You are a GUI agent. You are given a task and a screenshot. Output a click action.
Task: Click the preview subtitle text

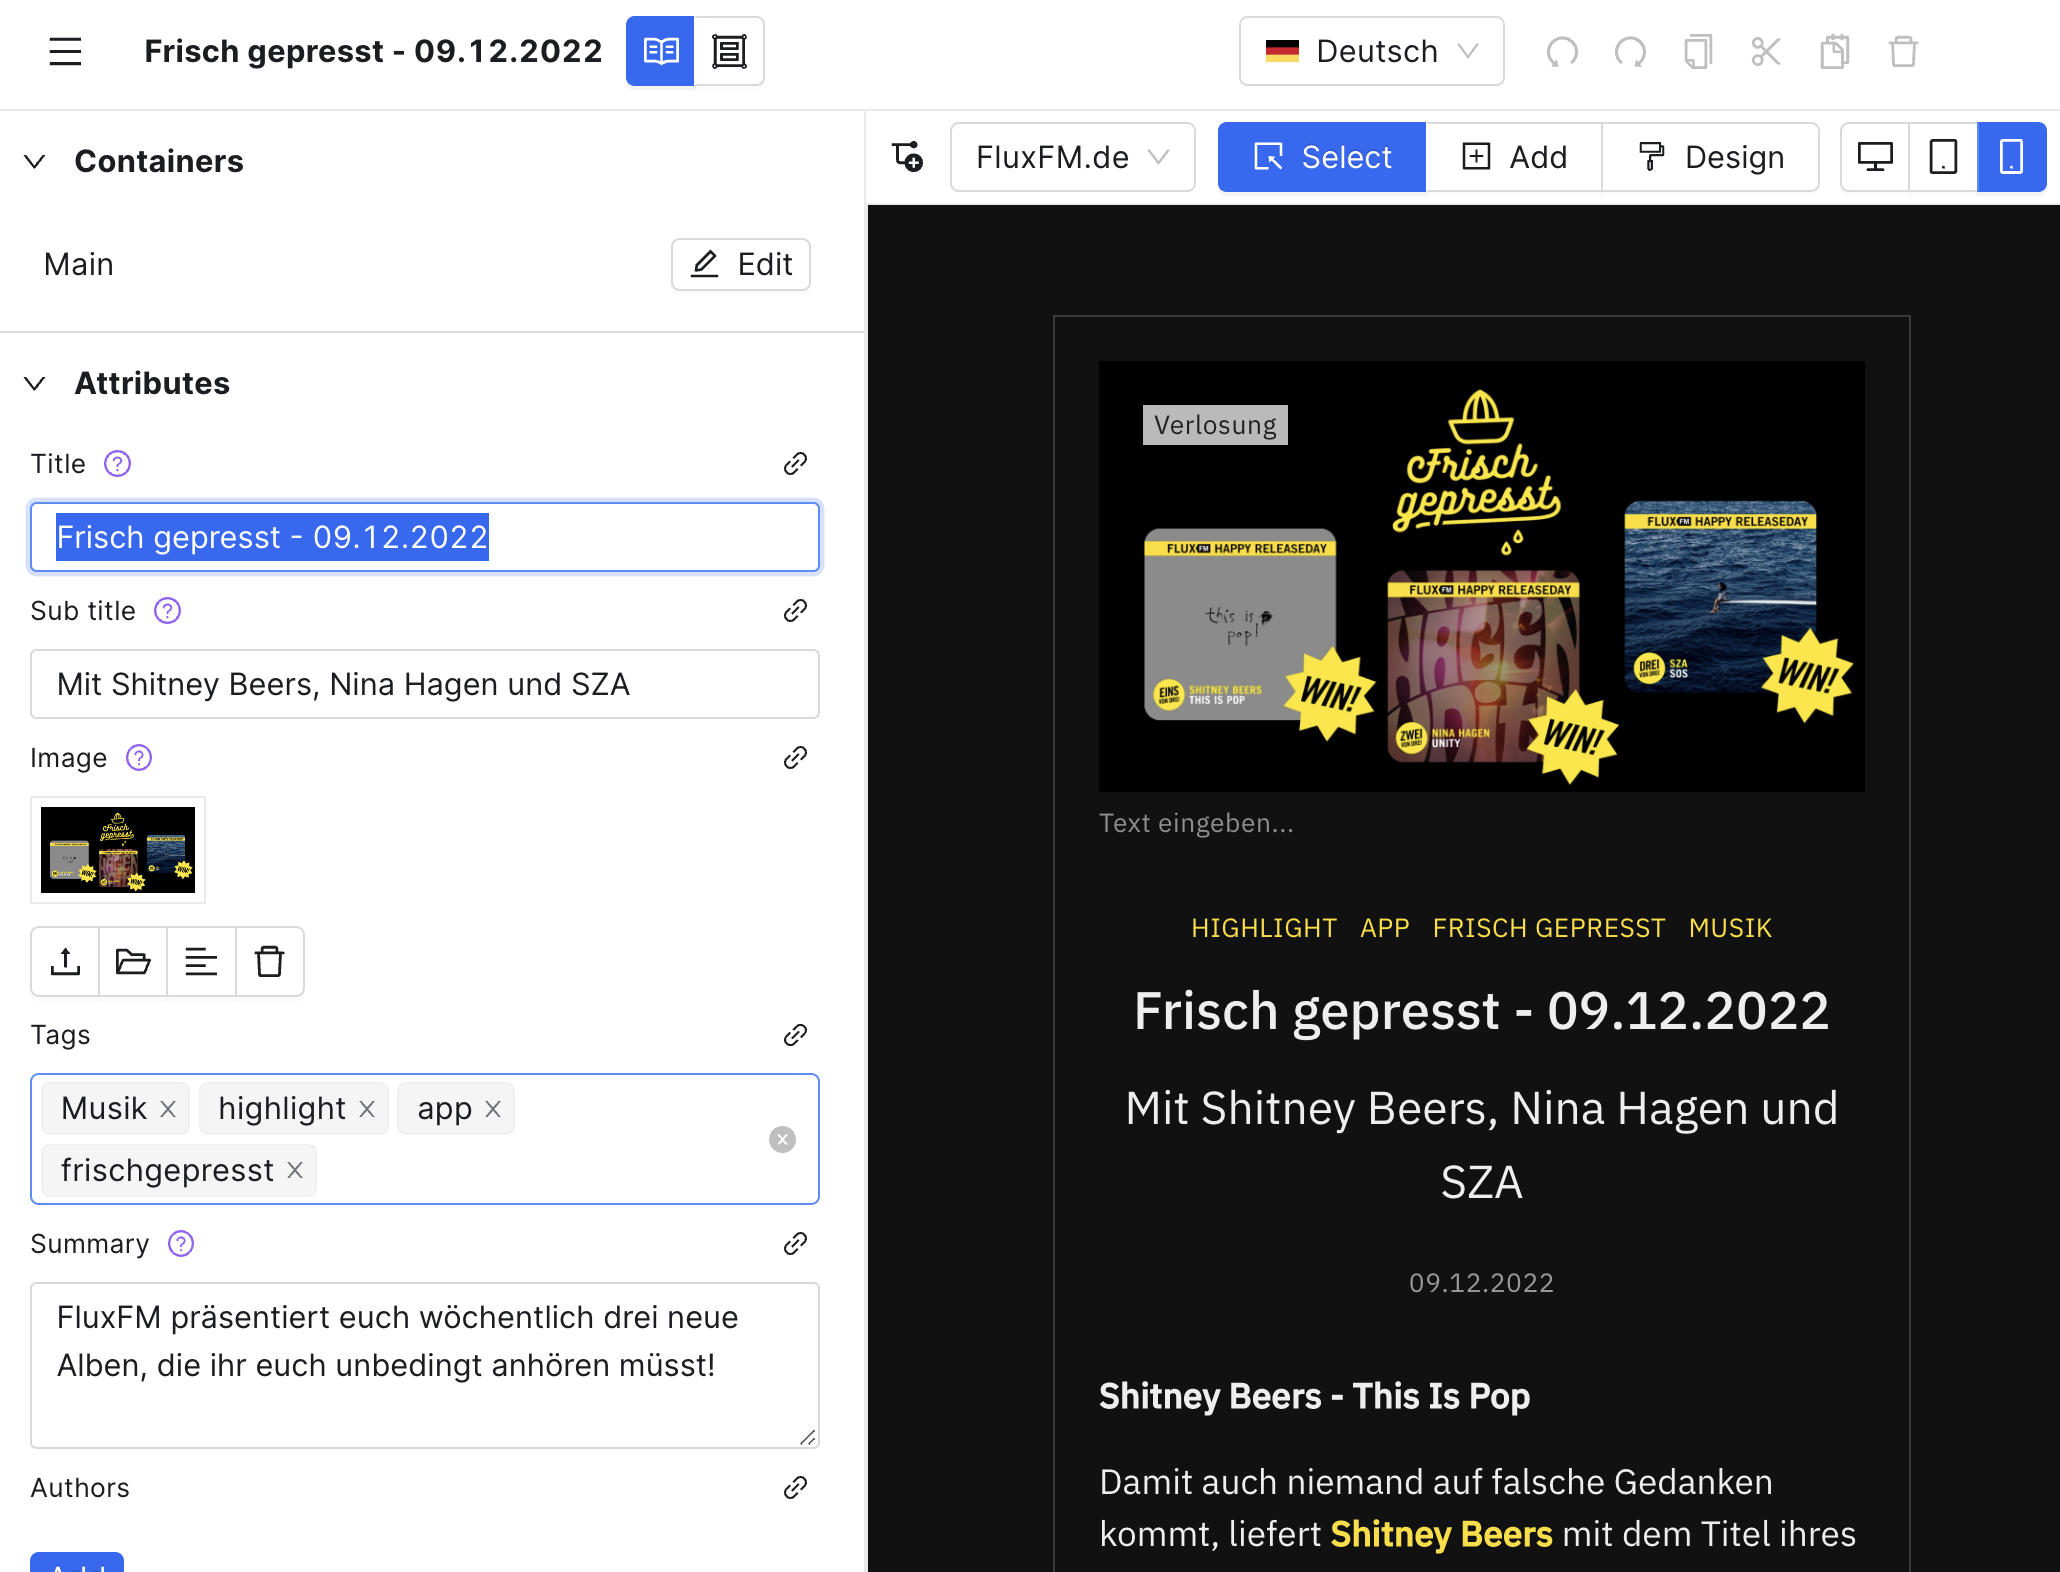[x=1481, y=1145]
